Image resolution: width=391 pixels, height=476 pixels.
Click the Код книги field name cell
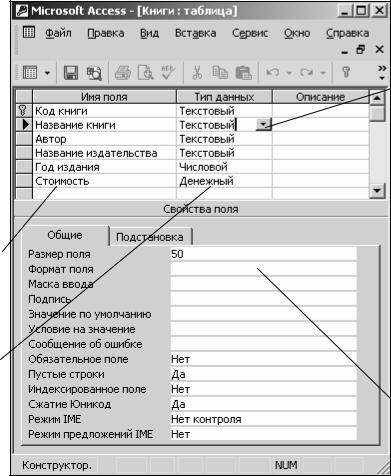click(x=104, y=111)
